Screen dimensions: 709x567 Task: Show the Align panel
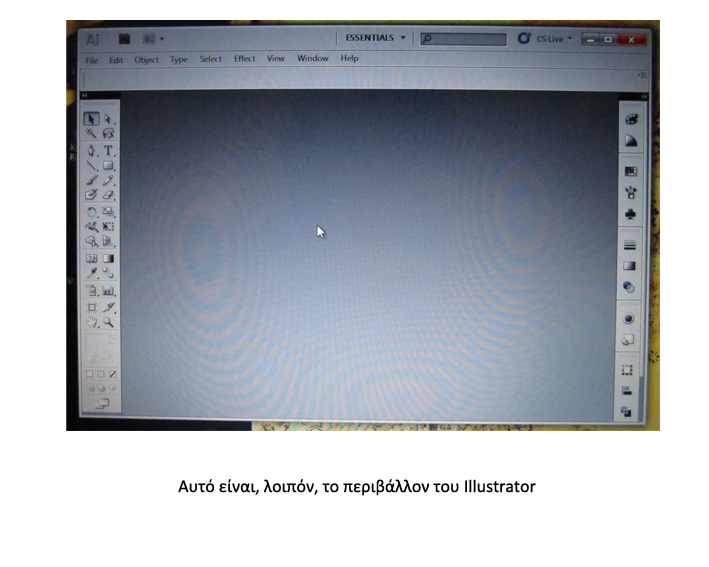point(627,391)
